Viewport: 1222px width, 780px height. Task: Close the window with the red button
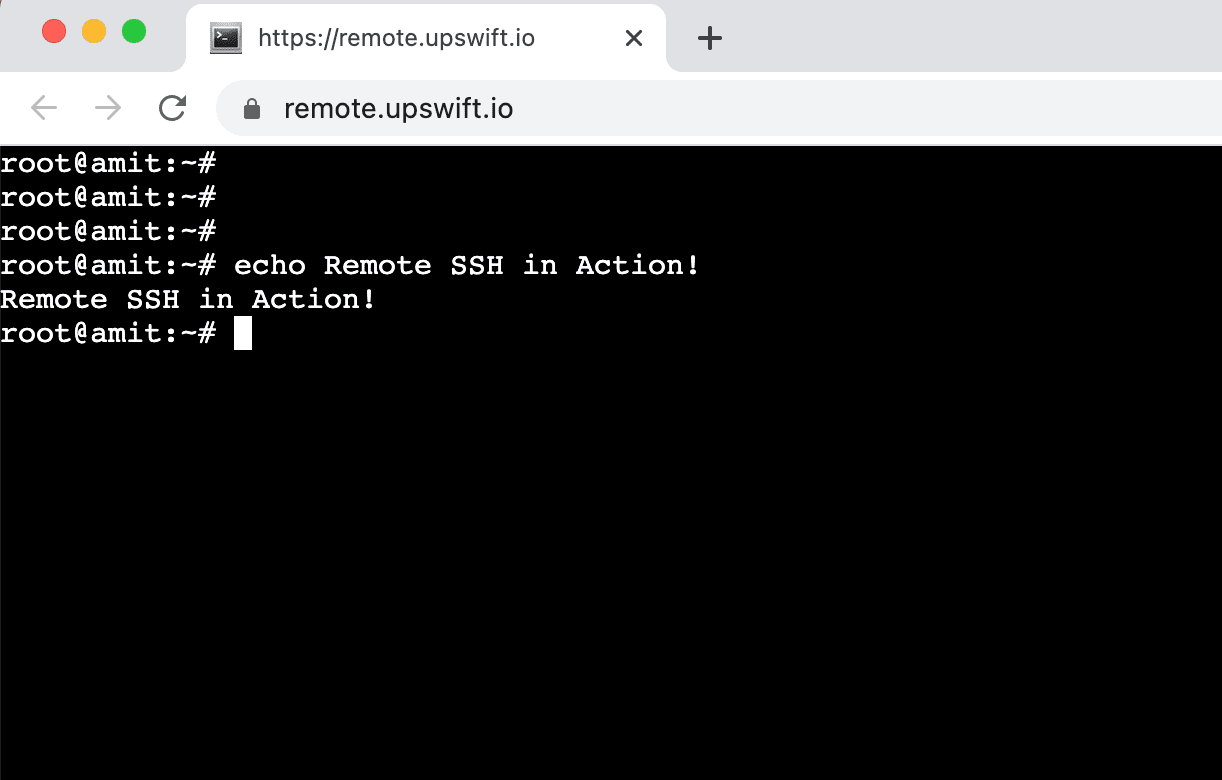pos(54,31)
